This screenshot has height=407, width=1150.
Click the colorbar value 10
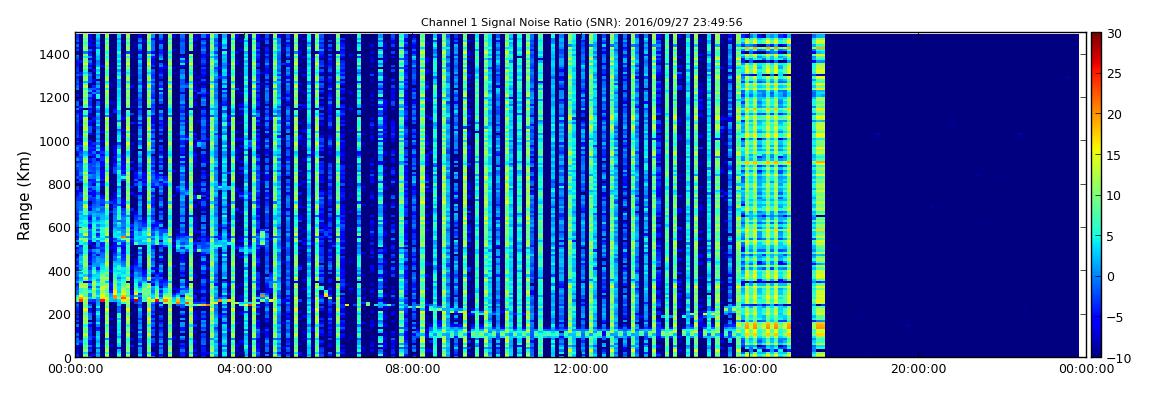click(x=1115, y=195)
